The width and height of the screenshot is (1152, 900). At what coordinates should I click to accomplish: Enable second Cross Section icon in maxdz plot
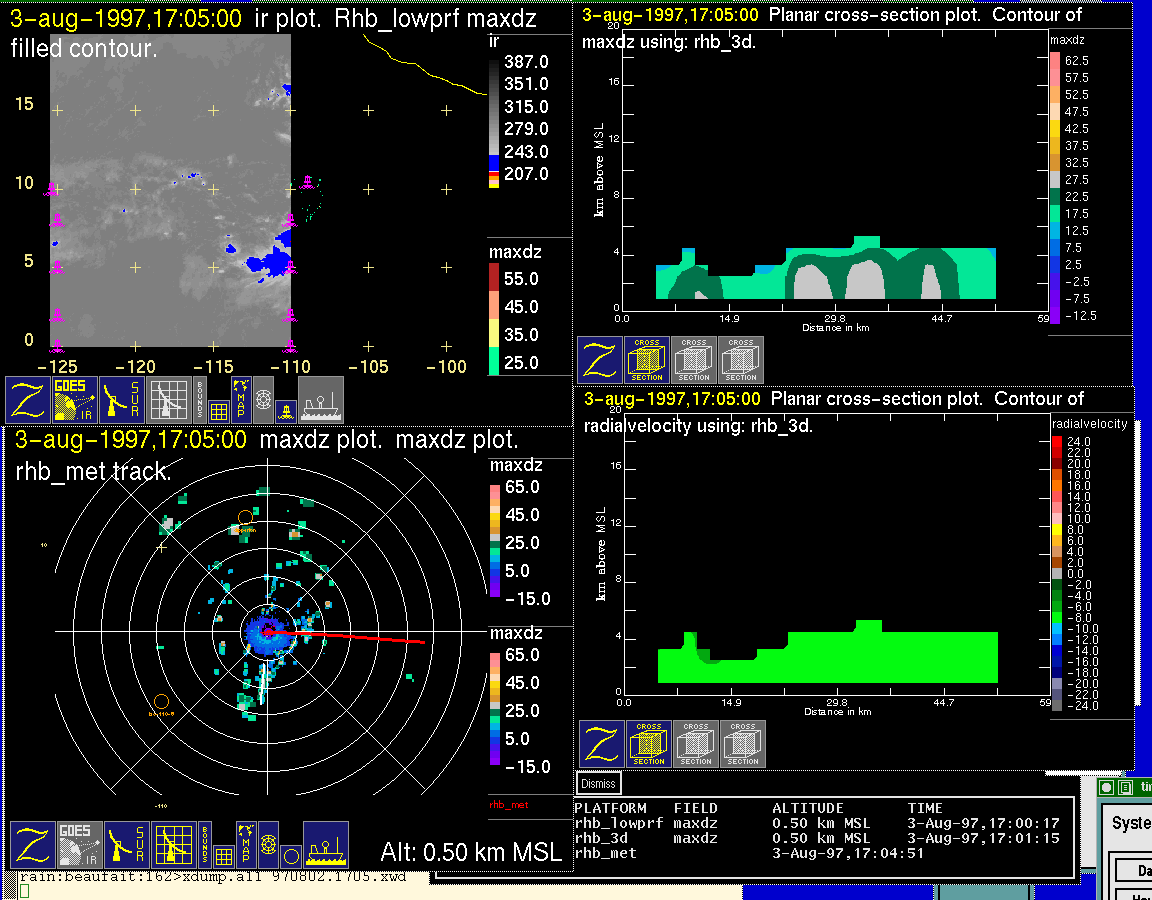click(x=694, y=360)
